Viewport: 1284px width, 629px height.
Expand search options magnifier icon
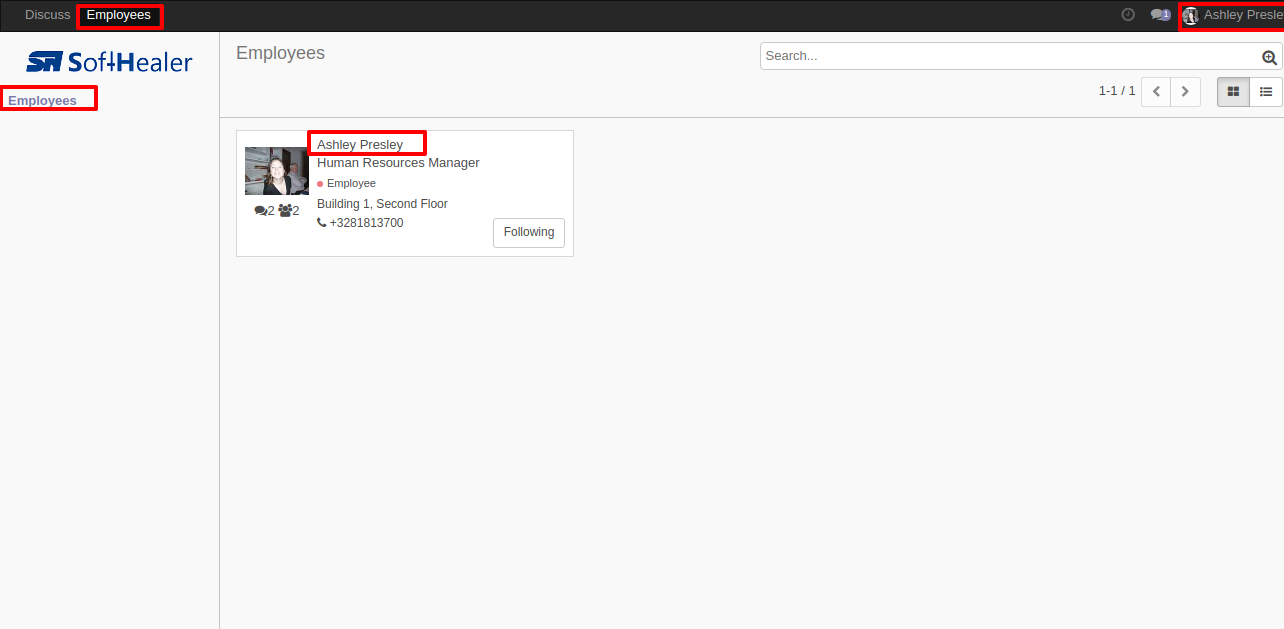(1270, 57)
